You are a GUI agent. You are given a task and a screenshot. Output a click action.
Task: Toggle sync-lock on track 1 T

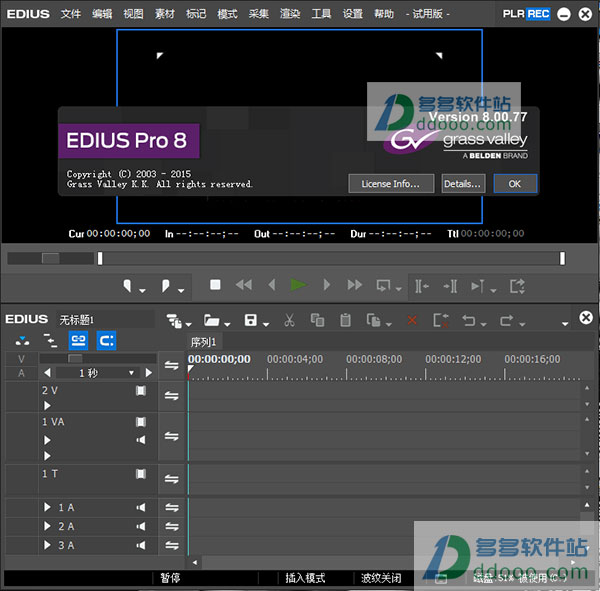coord(171,479)
